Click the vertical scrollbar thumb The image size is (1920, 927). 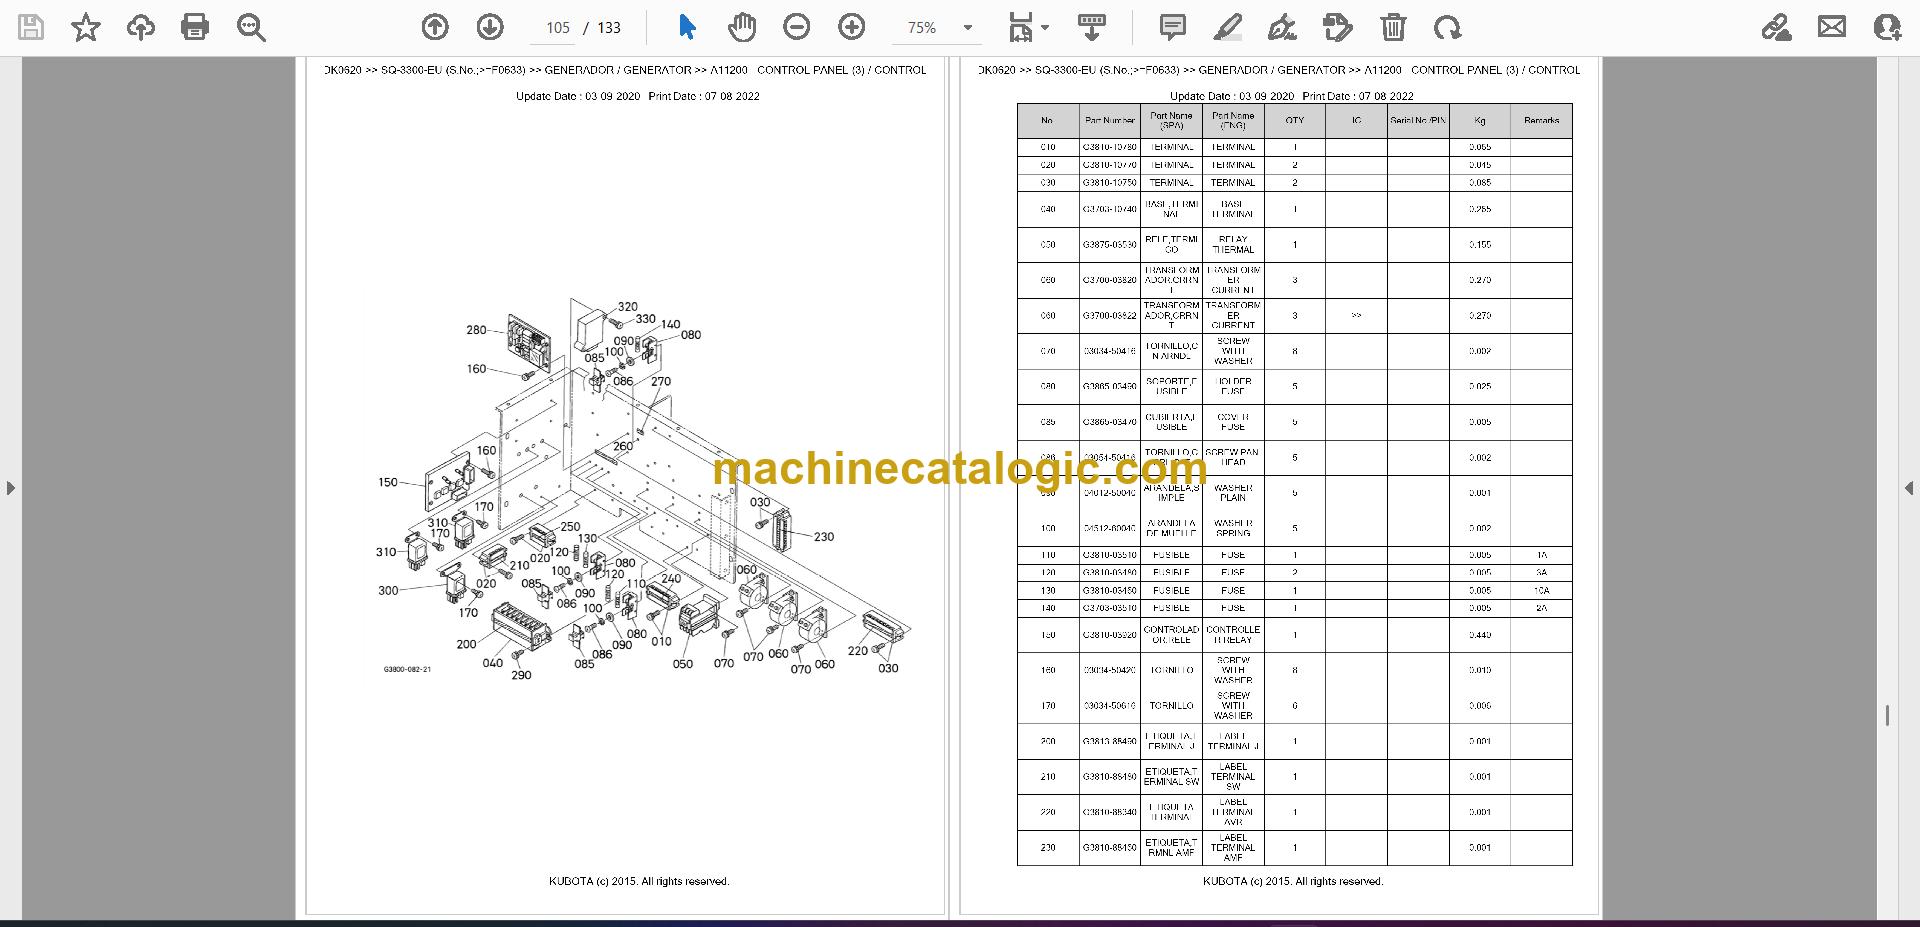[x=1887, y=715]
